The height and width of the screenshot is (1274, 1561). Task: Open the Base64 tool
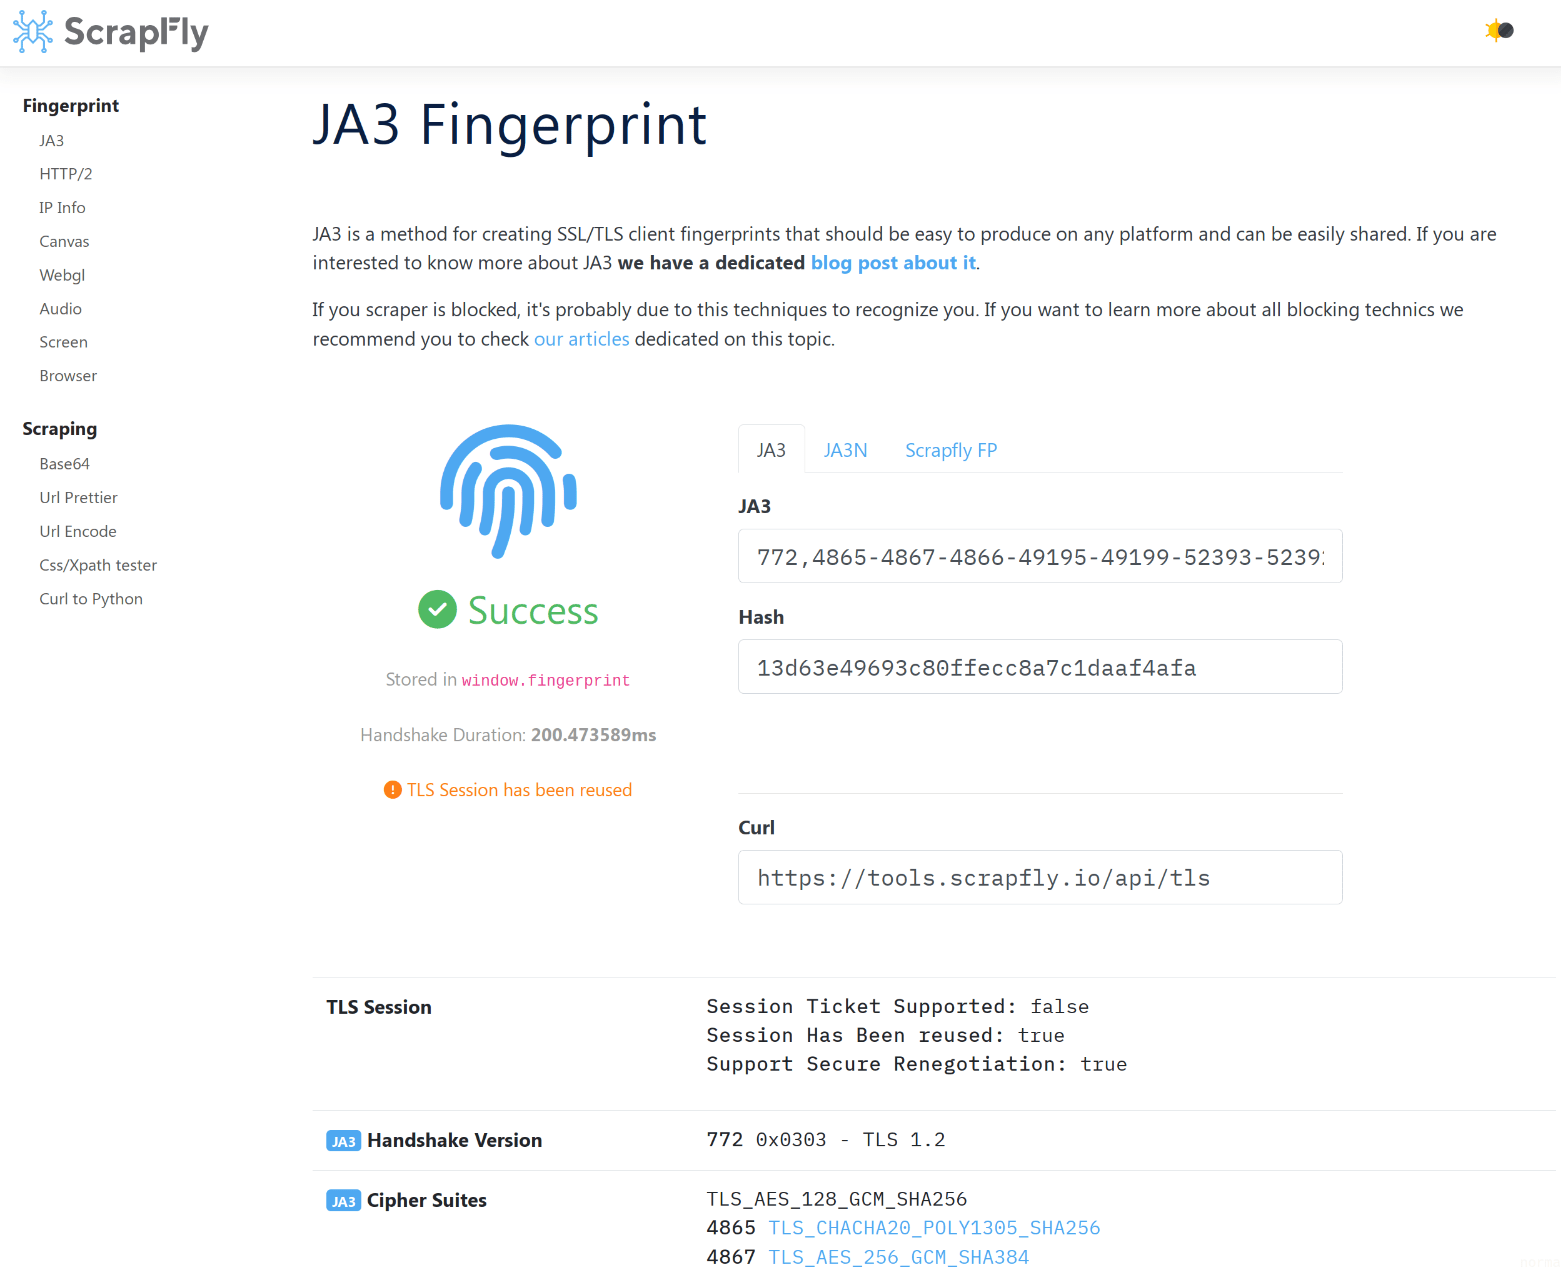(64, 463)
